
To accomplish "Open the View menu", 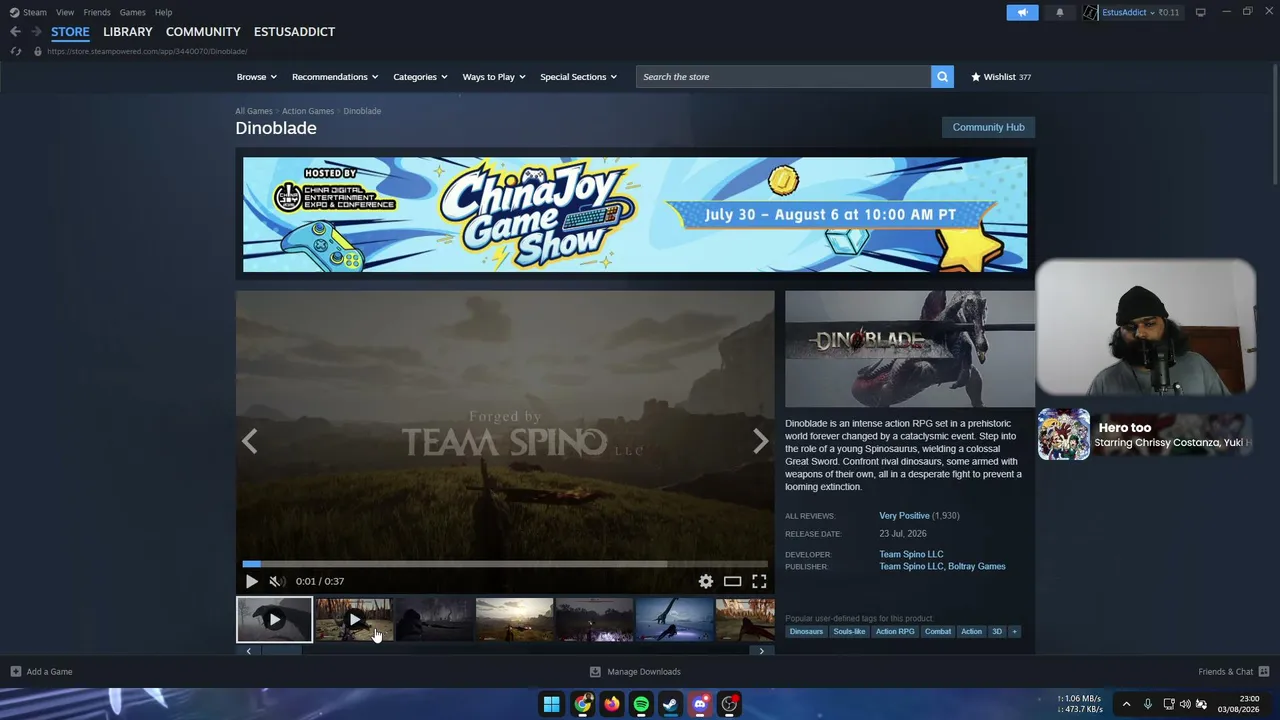I will (65, 12).
